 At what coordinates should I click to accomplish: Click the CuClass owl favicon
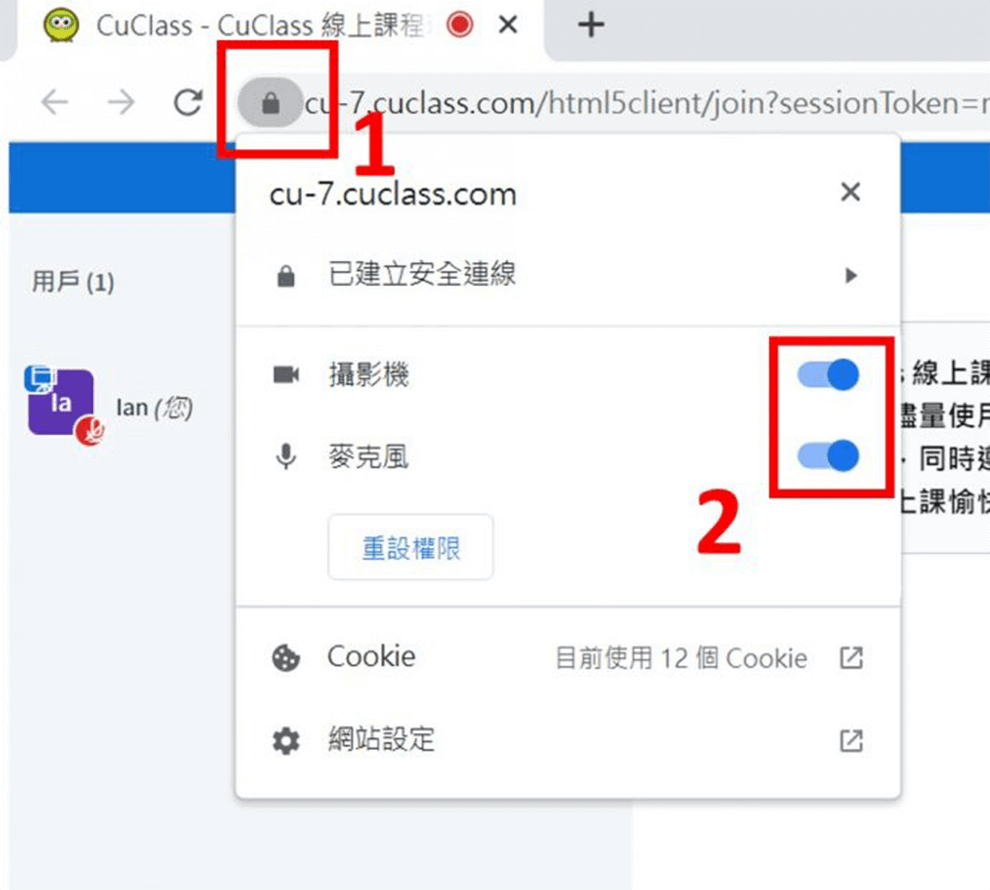[61, 25]
